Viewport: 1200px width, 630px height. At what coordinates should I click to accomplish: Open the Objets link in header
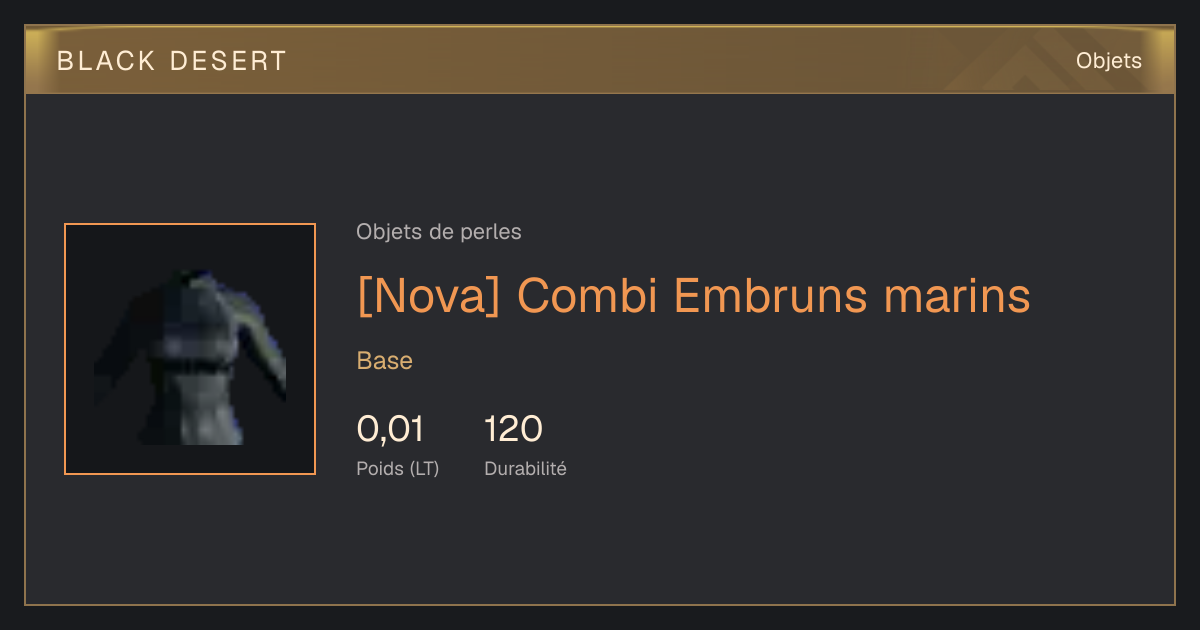[x=1108, y=61]
